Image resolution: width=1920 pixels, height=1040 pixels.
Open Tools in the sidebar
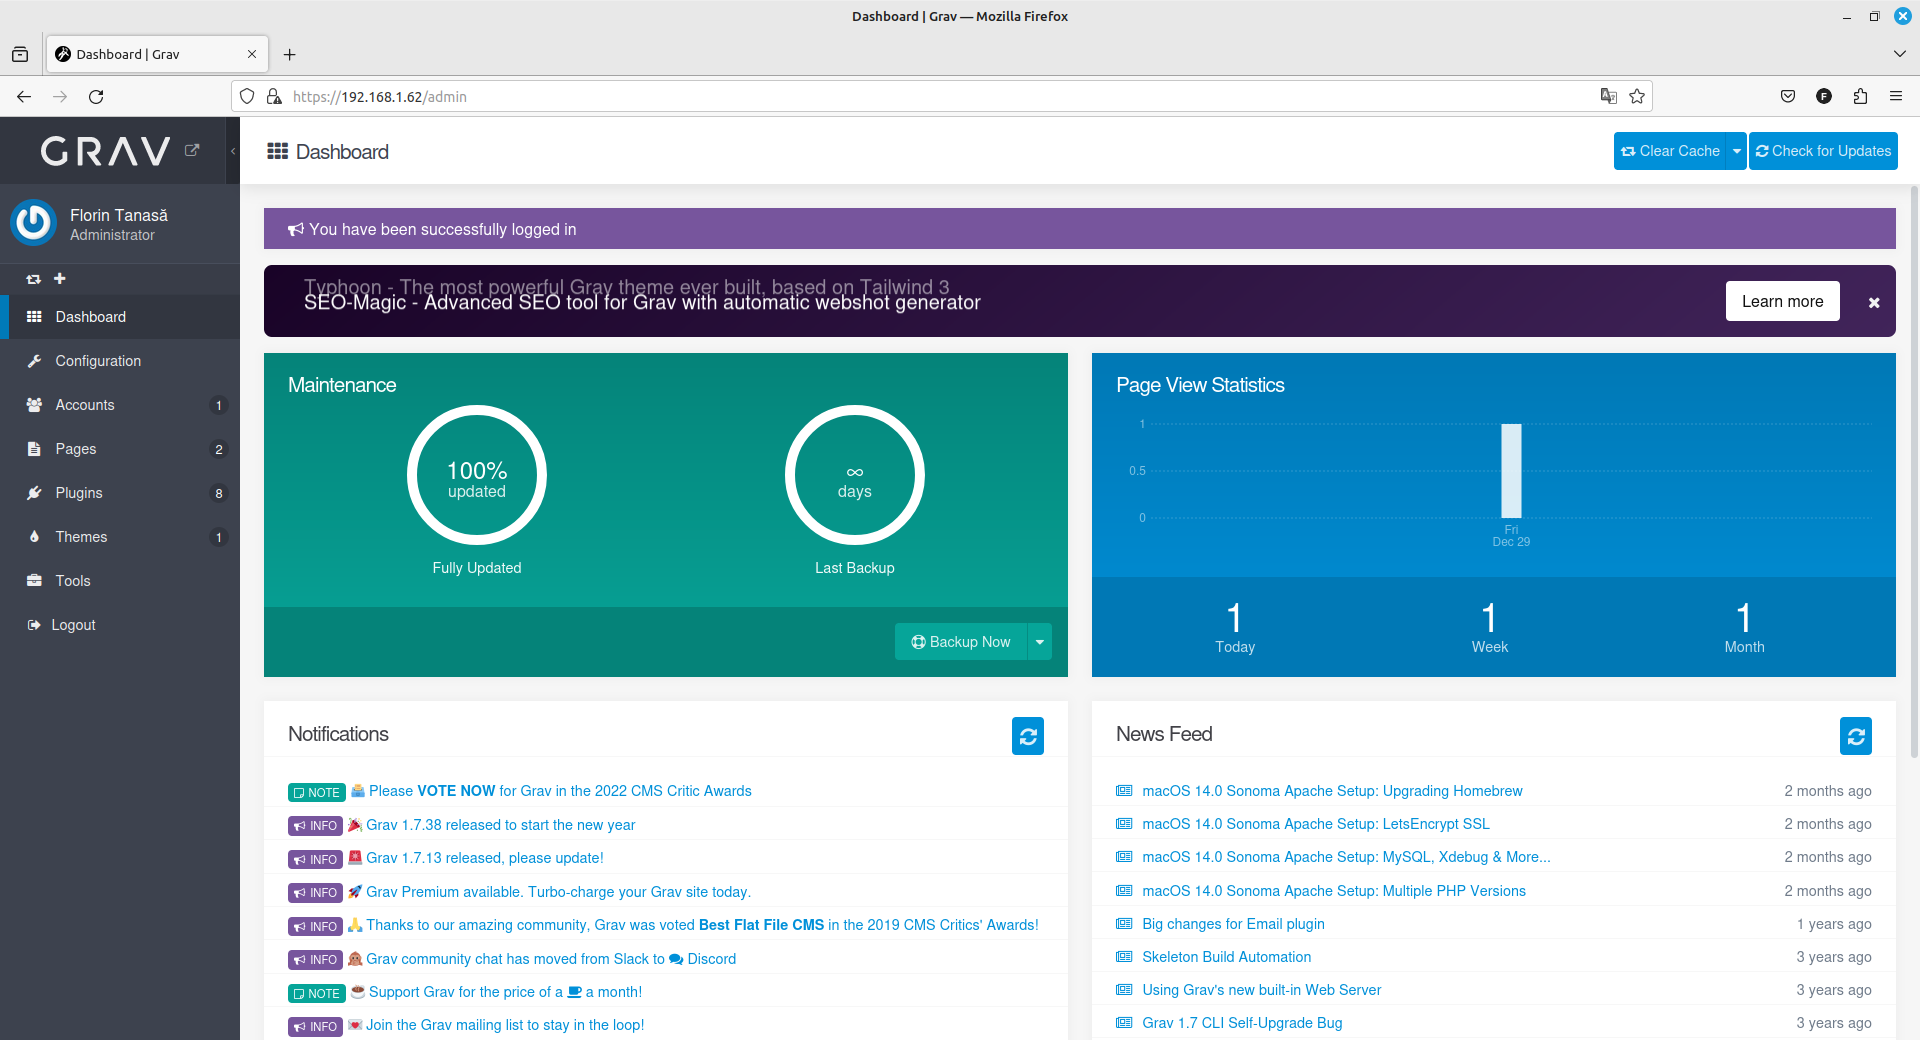pos(120,581)
